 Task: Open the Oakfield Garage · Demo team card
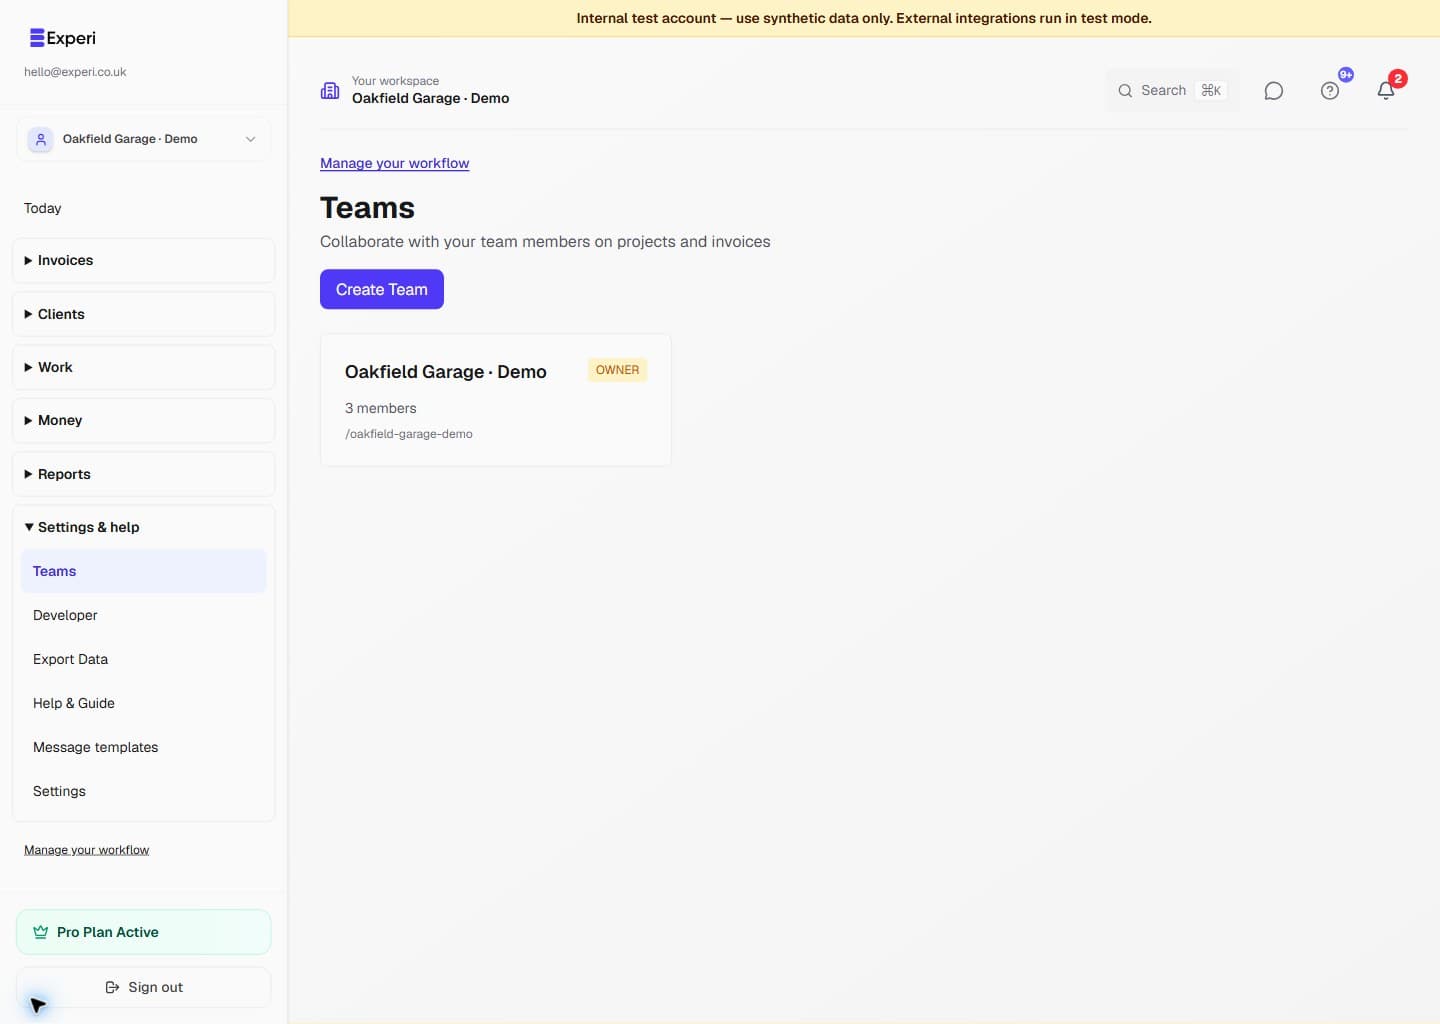pyautogui.click(x=496, y=400)
